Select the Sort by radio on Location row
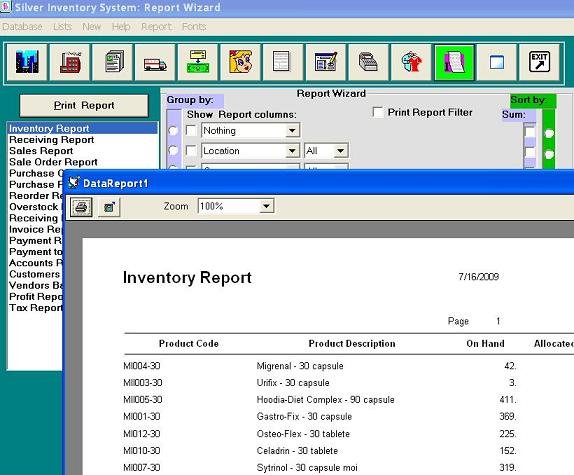Image resolution: width=574 pixels, height=475 pixels. tap(549, 154)
